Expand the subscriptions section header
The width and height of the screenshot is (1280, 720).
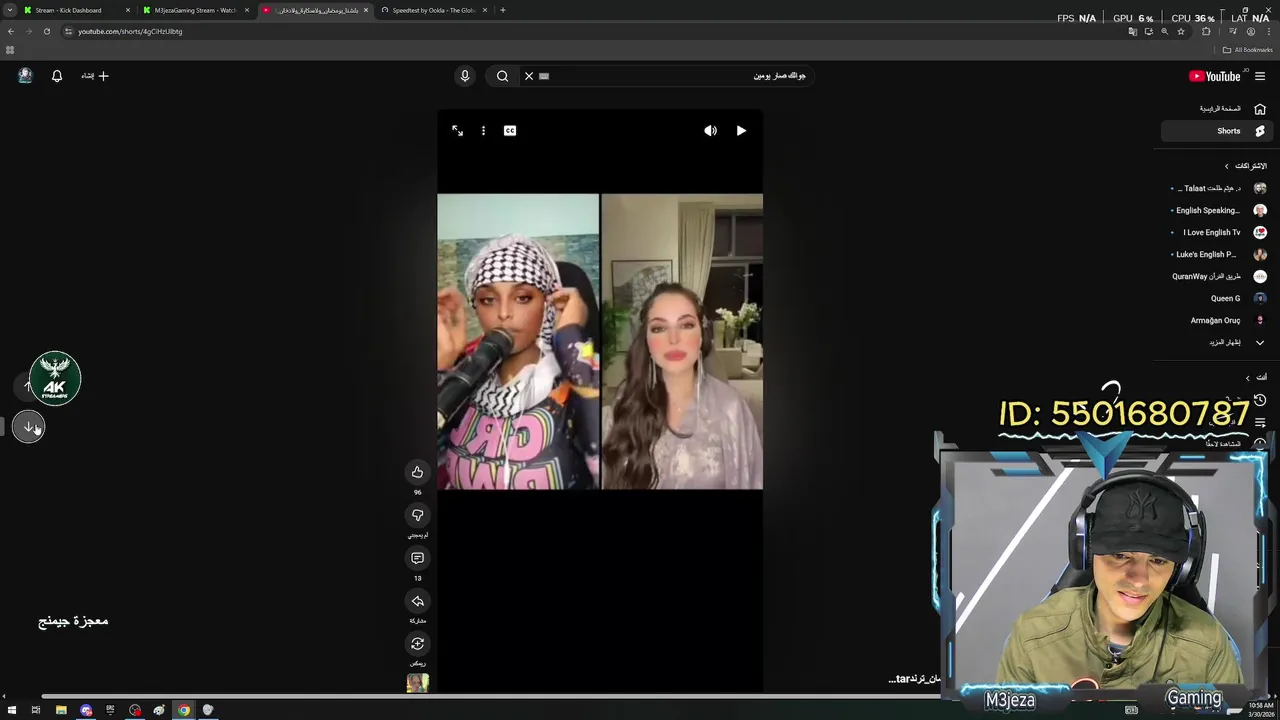(x=1245, y=166)
